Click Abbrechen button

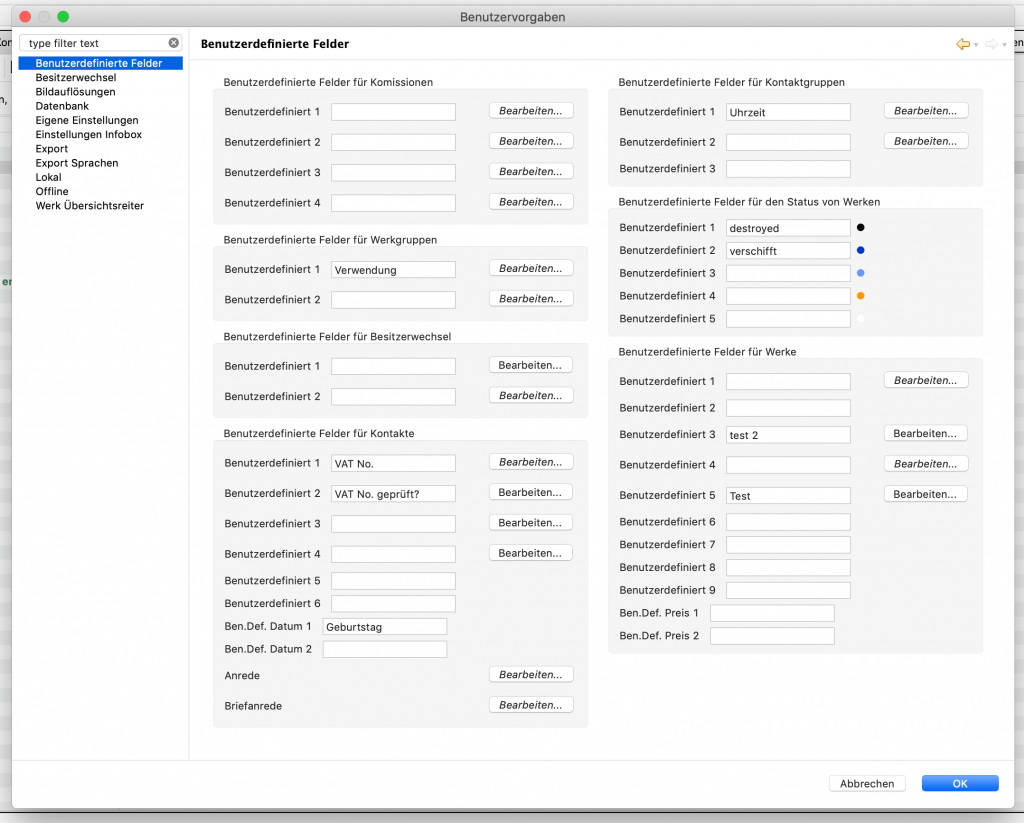[867, 784]
